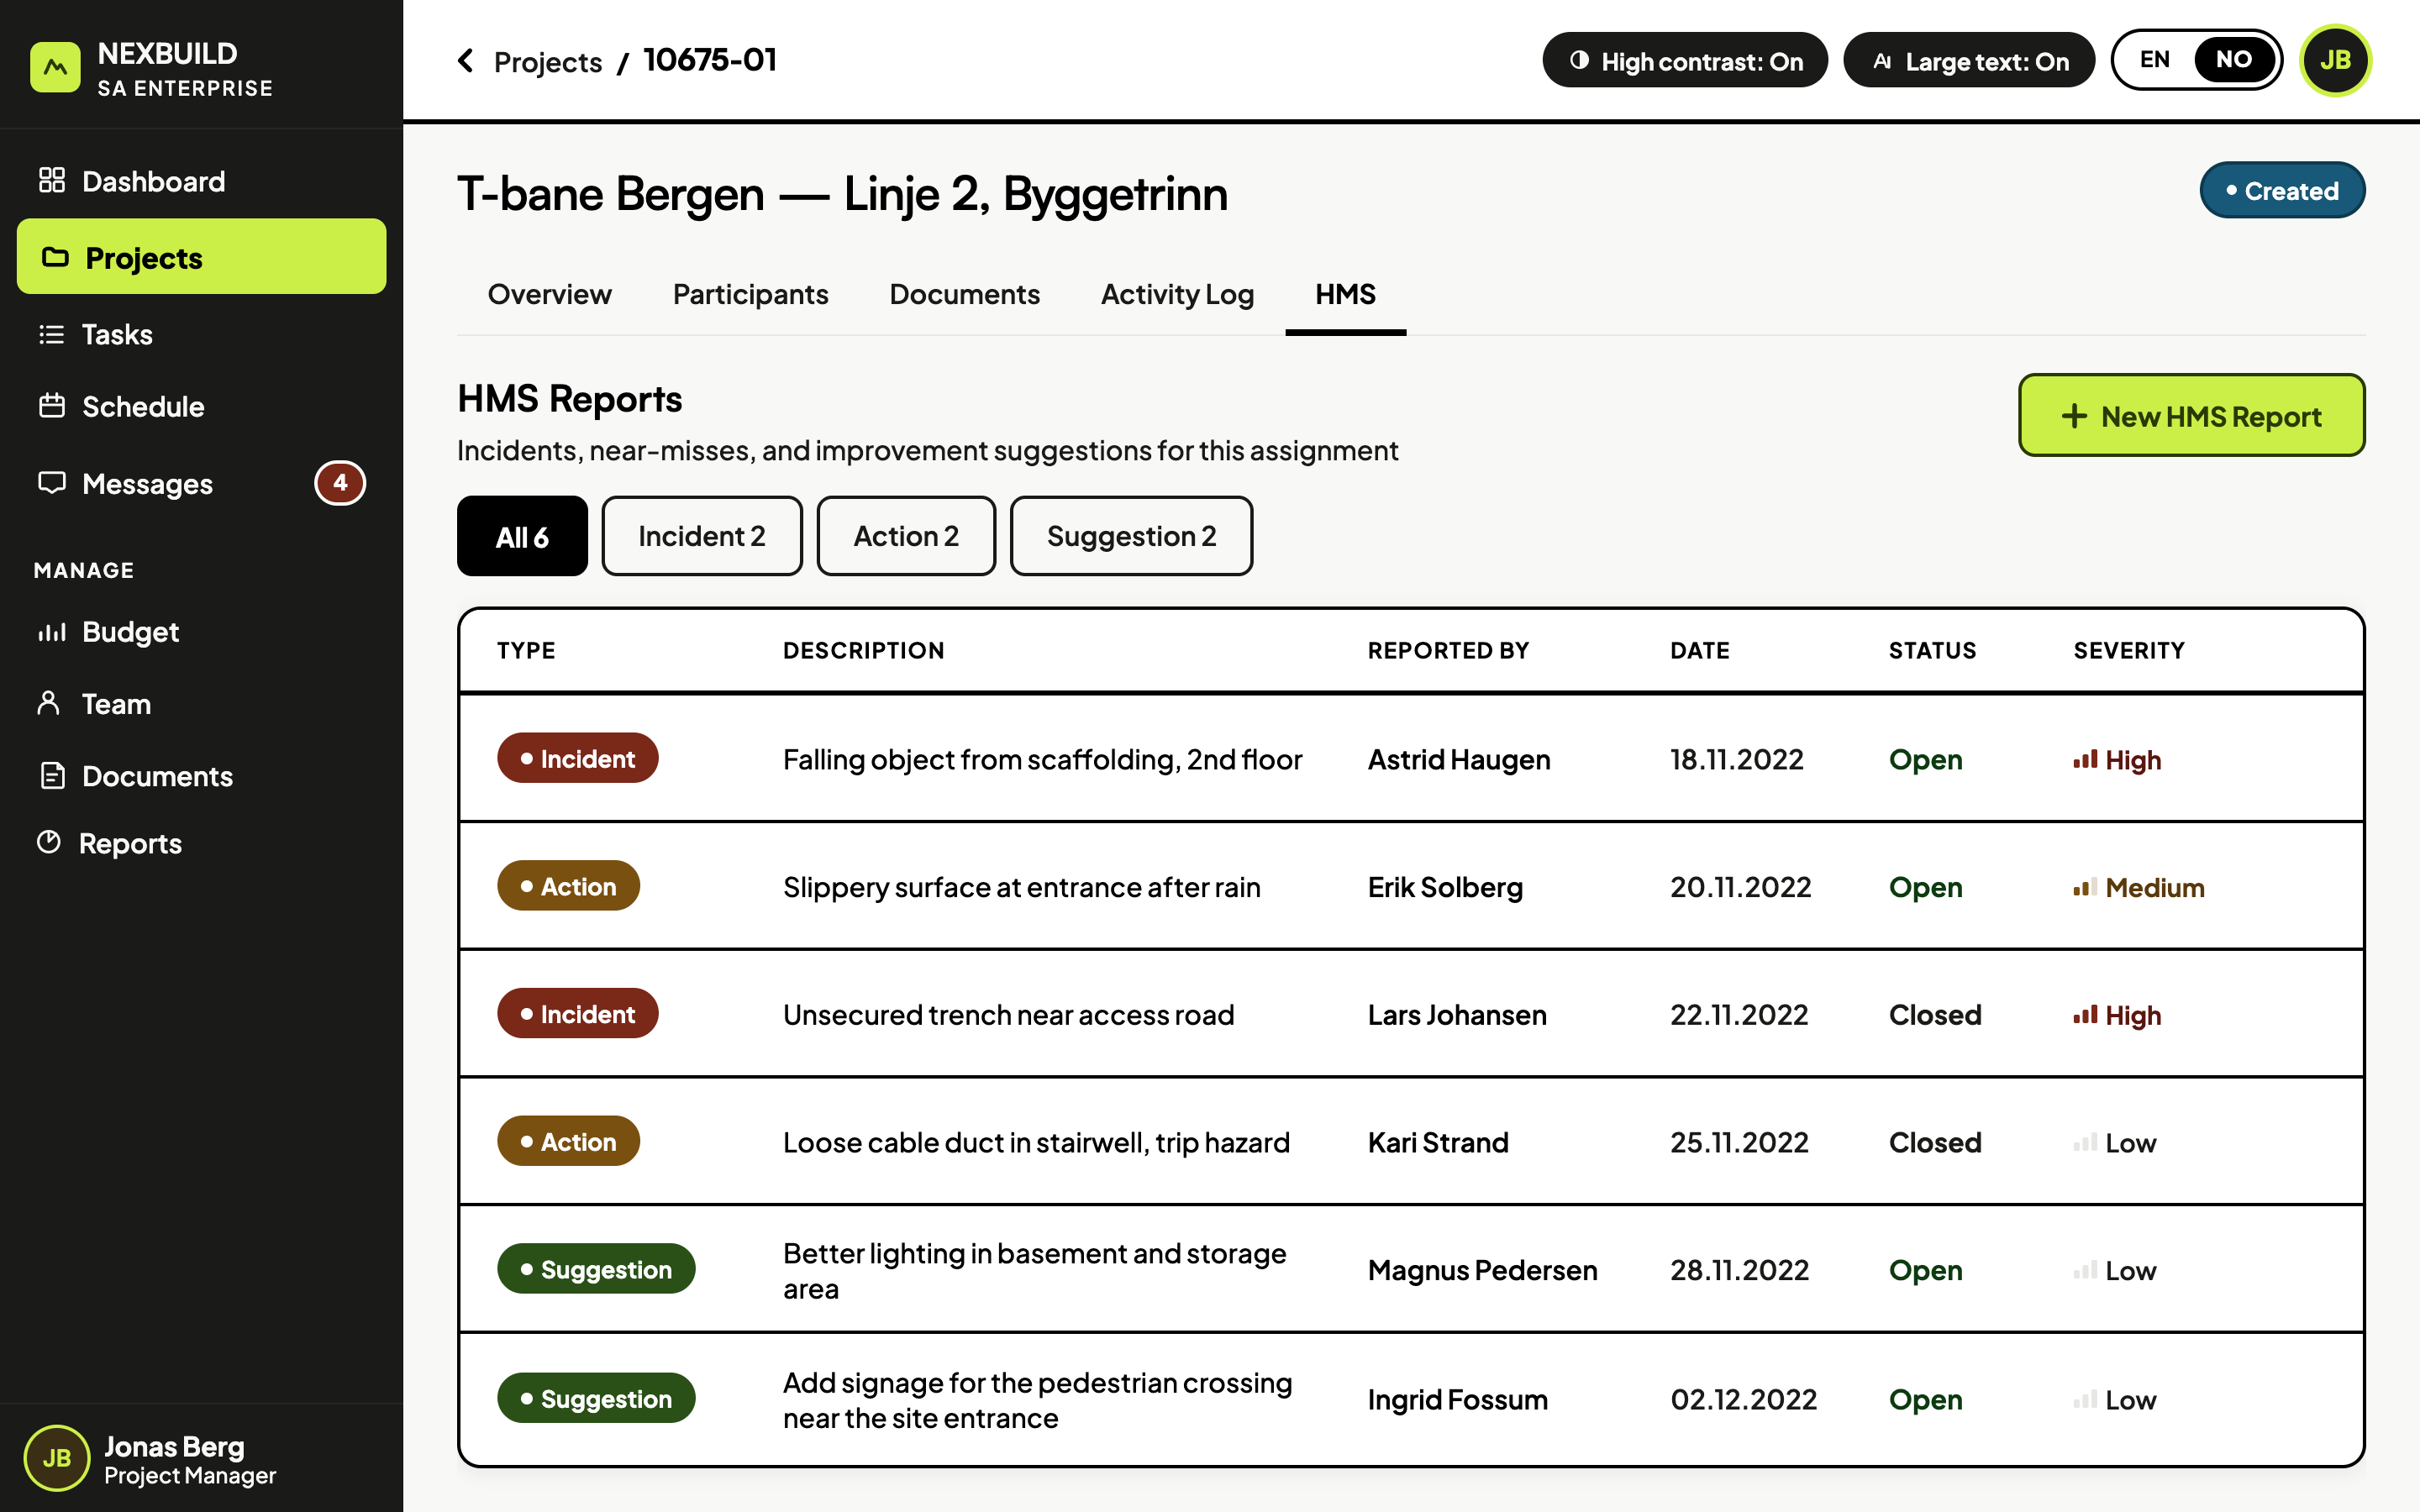The height and width of the screenshot is (1512, 2420).
Task: Open the Tasks list icon
Action: [x=51, y=334]
